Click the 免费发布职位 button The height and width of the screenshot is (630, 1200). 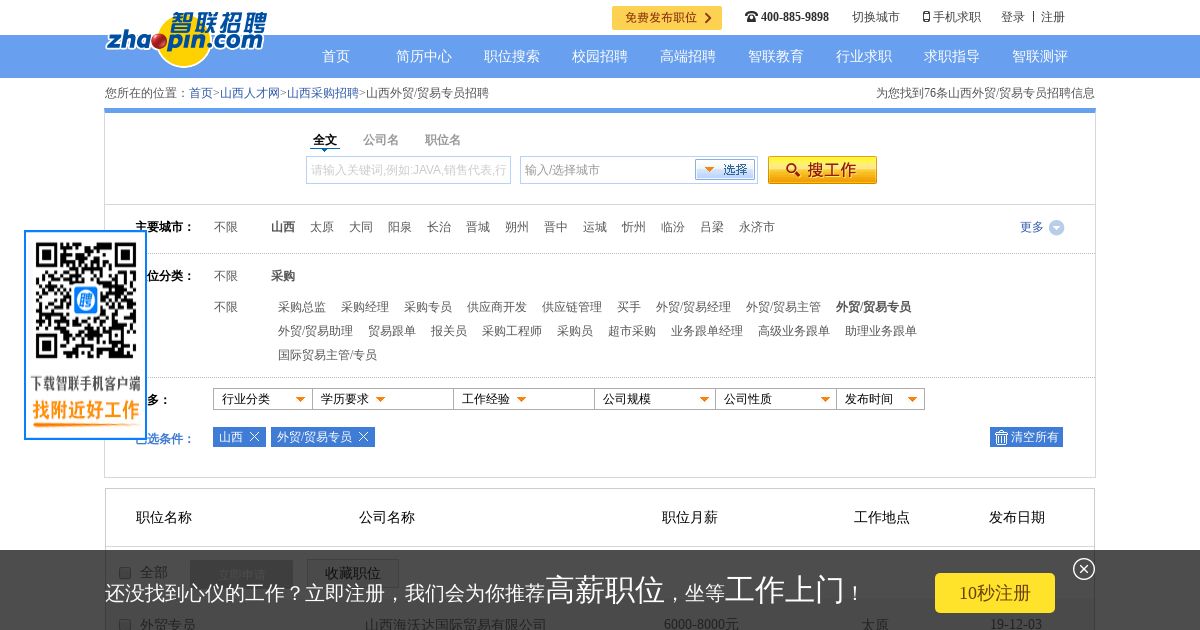tap(666, 18)
